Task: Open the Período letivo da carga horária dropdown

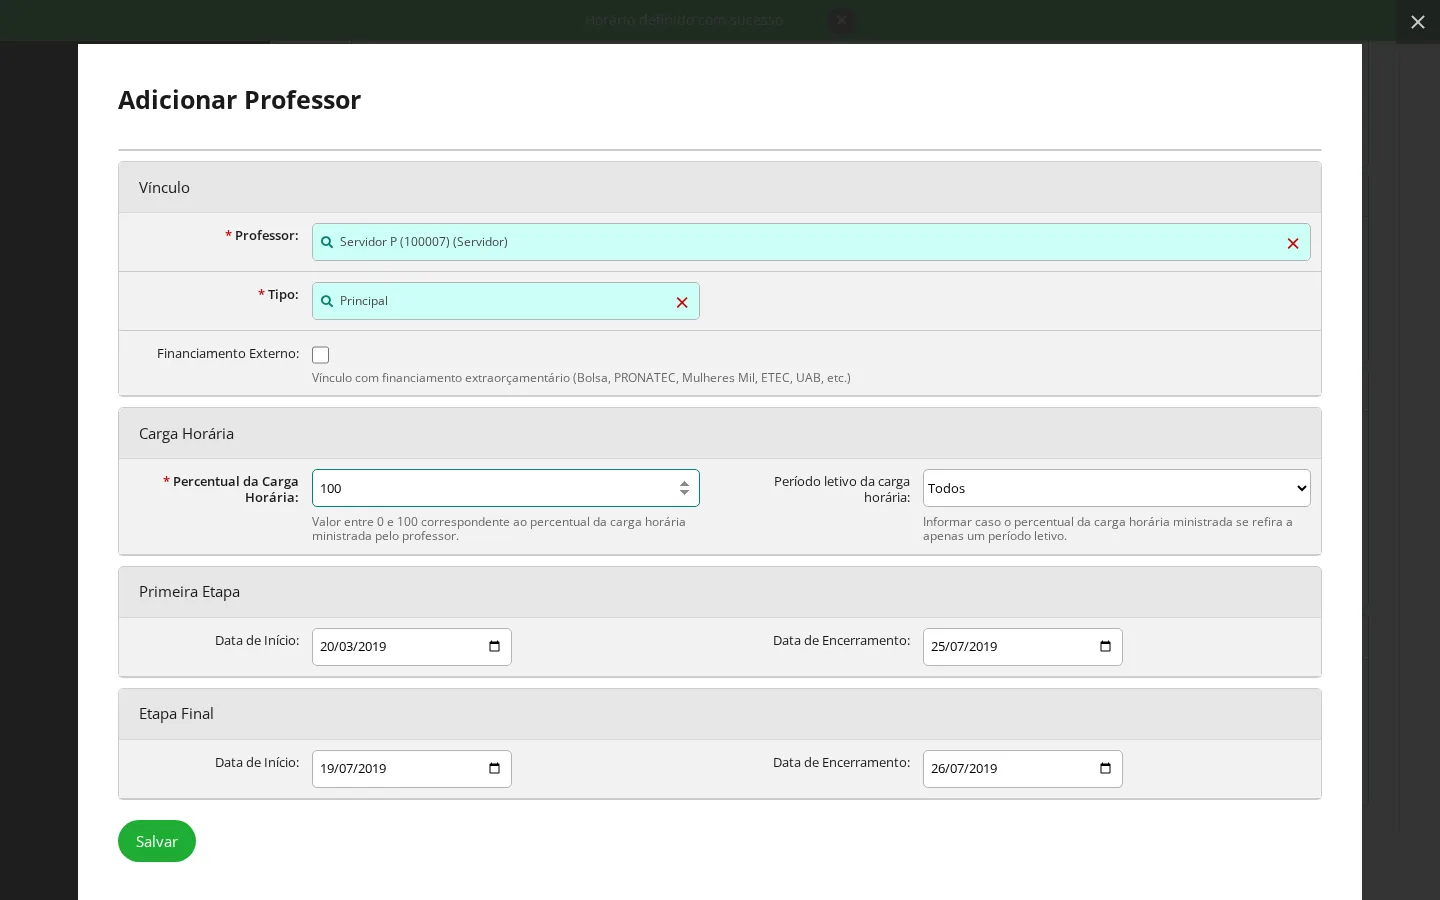Action: (1116, 488)
